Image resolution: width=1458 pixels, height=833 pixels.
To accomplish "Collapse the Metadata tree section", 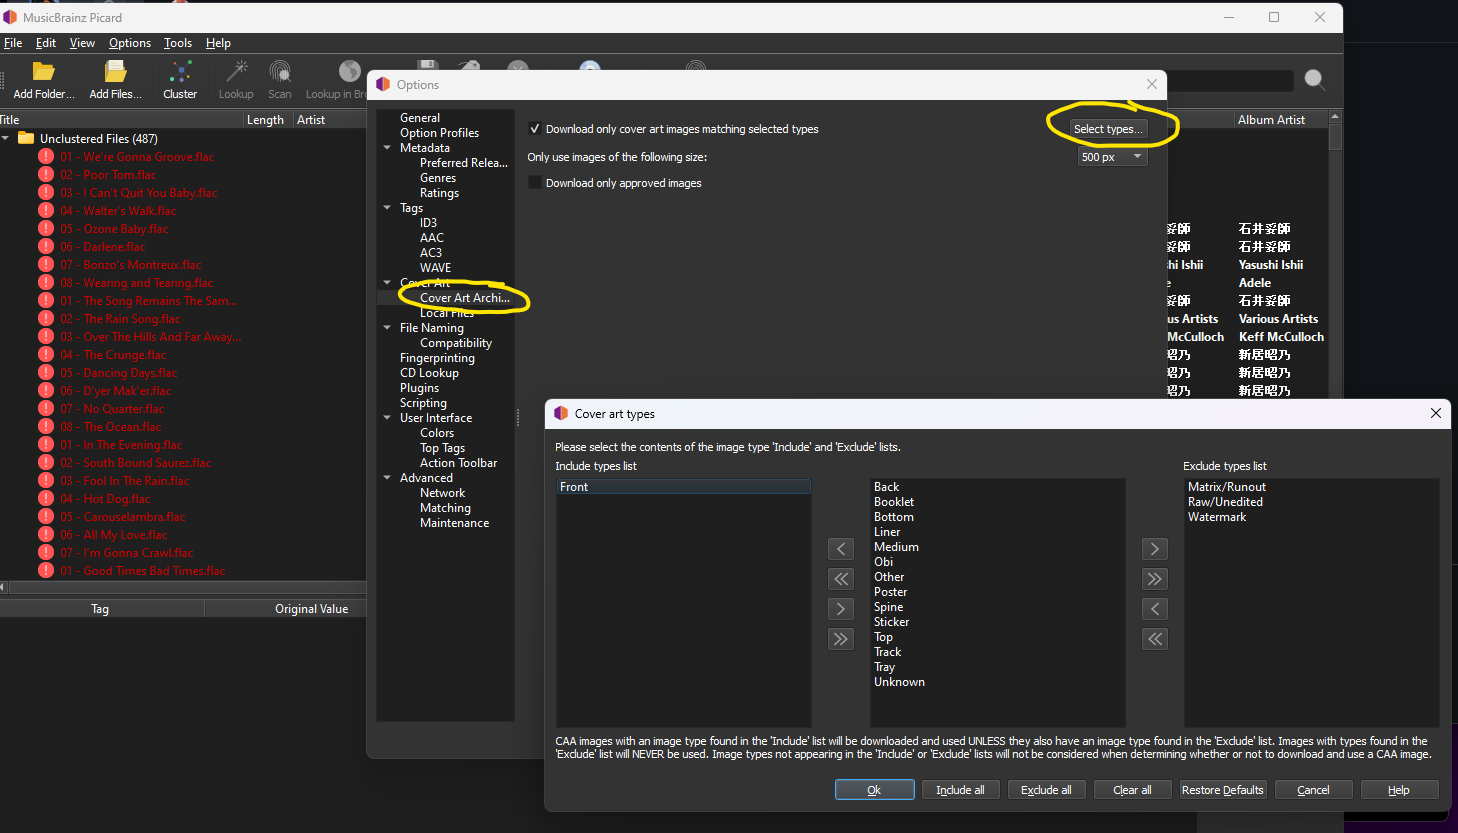I will click(387, 148).
